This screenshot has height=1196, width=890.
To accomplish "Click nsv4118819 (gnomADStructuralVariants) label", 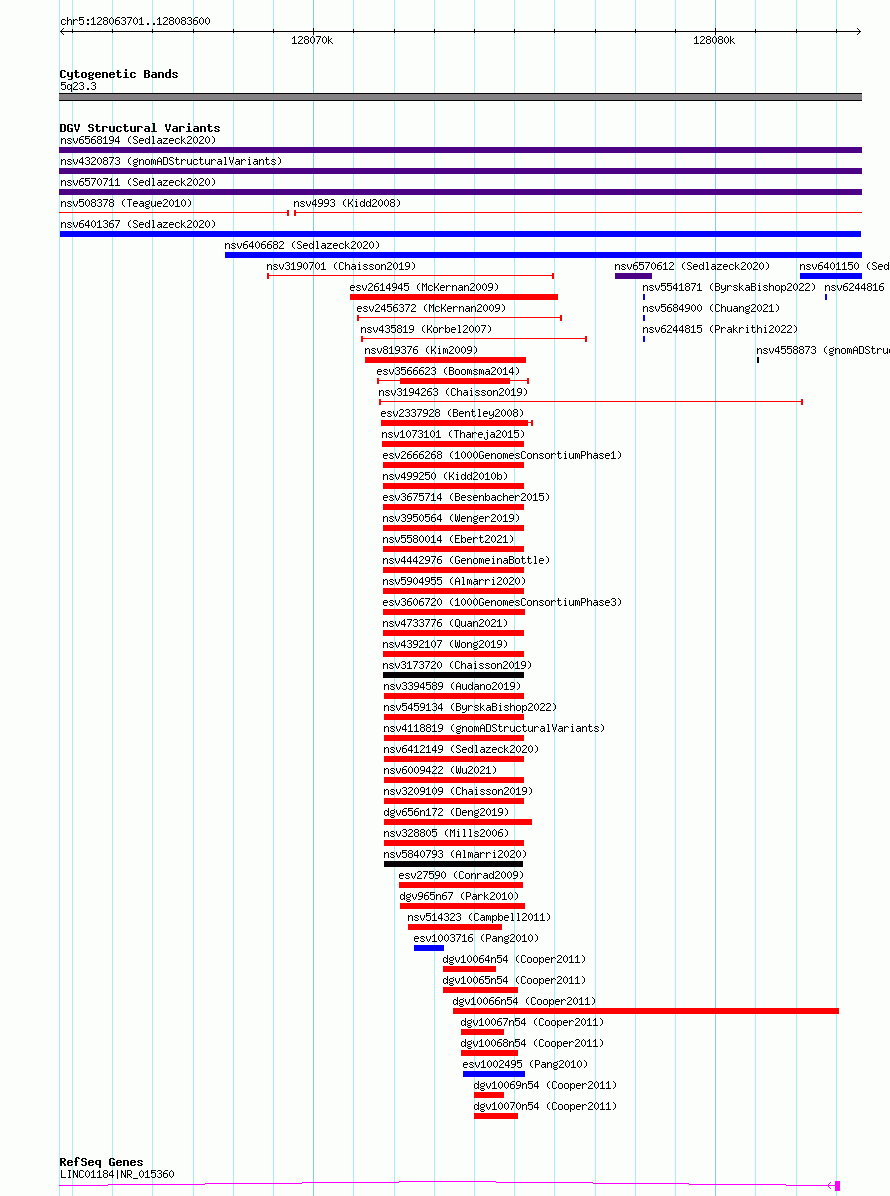I will tap(494, 728).
